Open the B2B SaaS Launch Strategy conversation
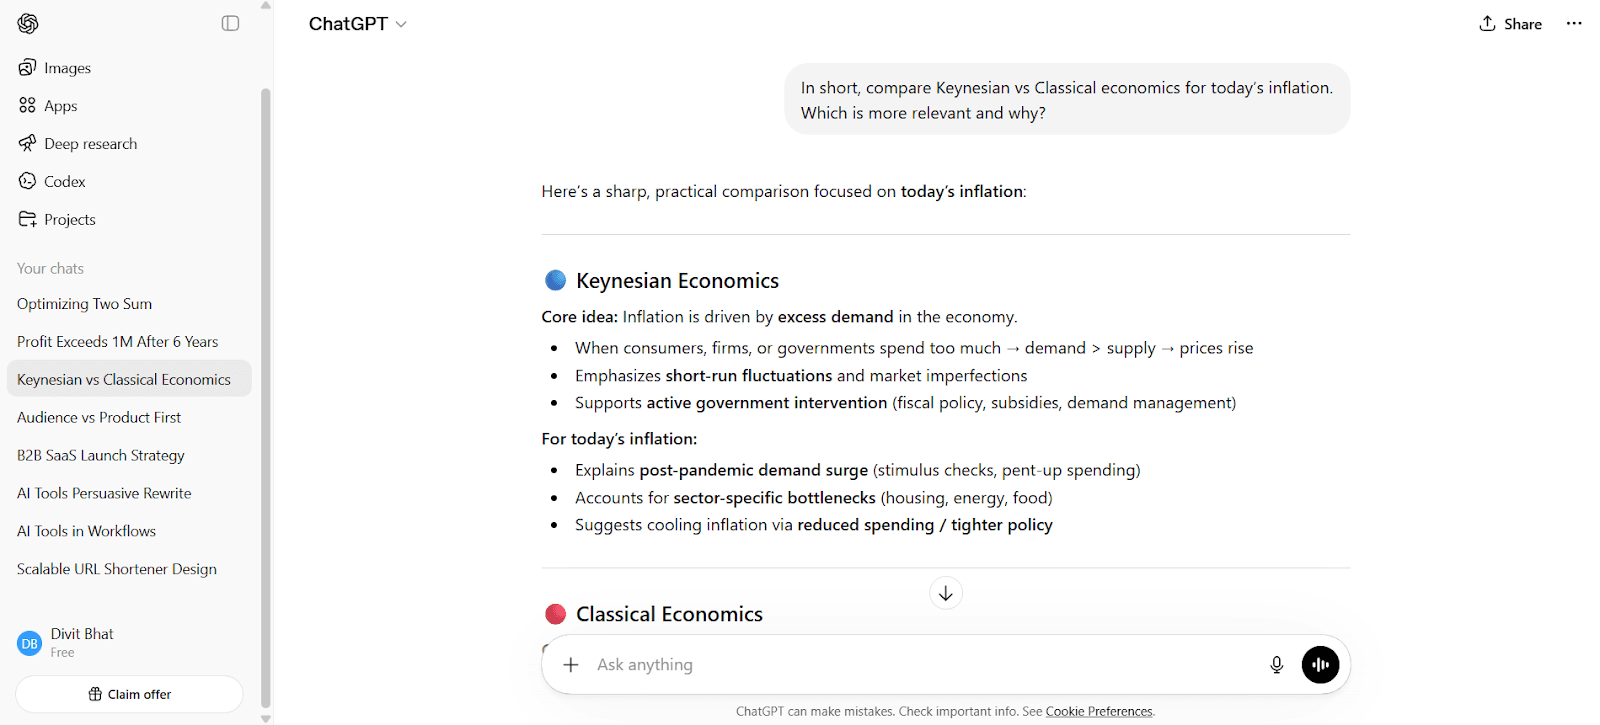1600x725 pixels. pyautogui.click(x=100, y=455)
